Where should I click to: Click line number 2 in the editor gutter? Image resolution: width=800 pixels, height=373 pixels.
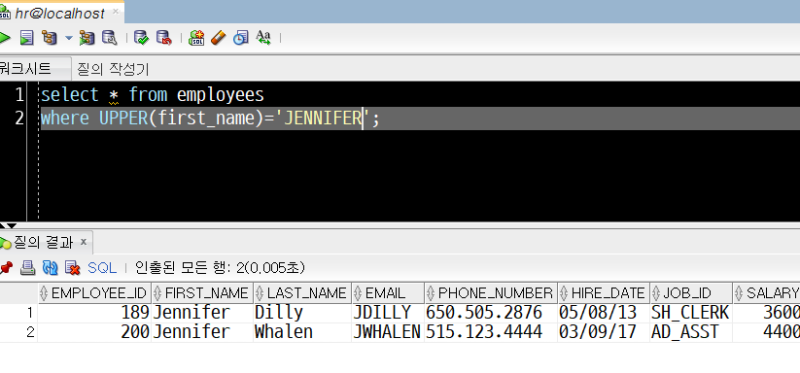point(19,118)
